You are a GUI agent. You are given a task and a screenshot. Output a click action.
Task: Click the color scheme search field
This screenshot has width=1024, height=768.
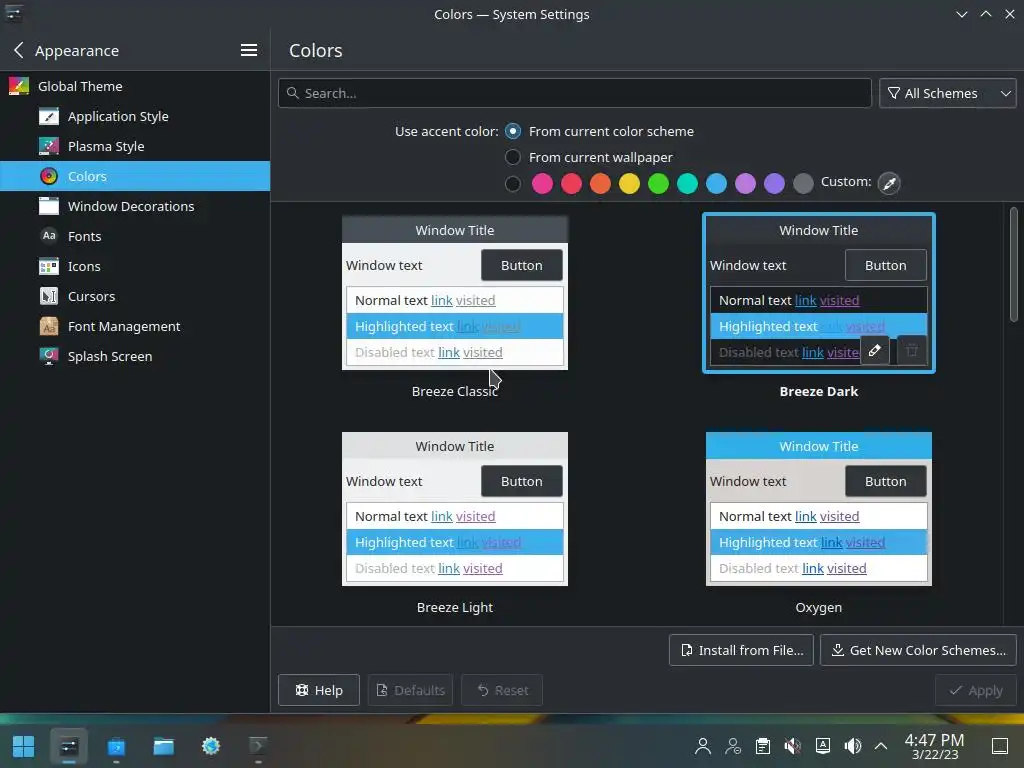coord(575,93)
